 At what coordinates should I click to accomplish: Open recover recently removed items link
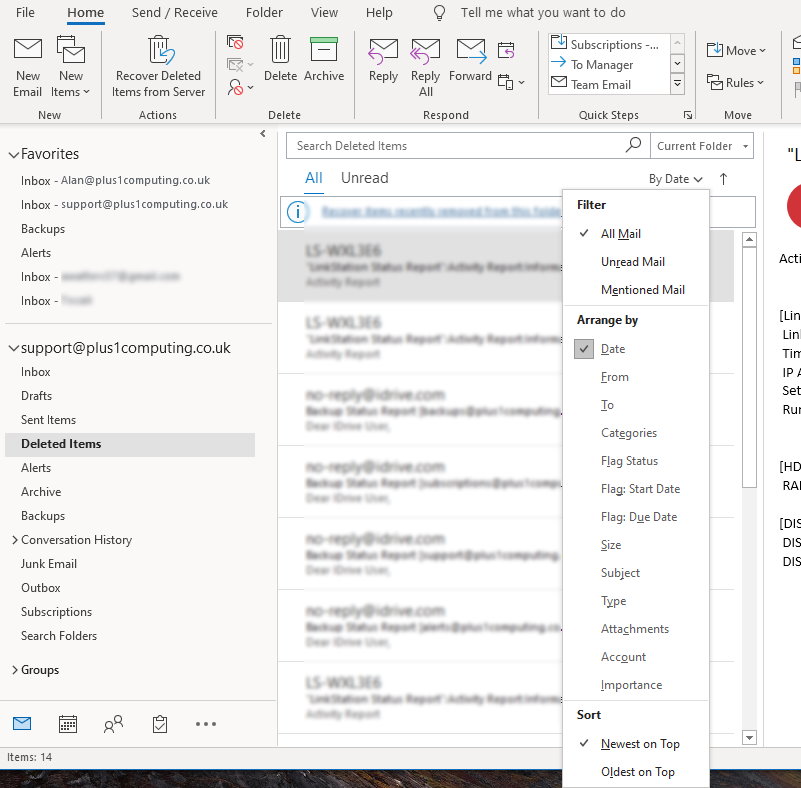pyautogui.click(x=440, y=212)
